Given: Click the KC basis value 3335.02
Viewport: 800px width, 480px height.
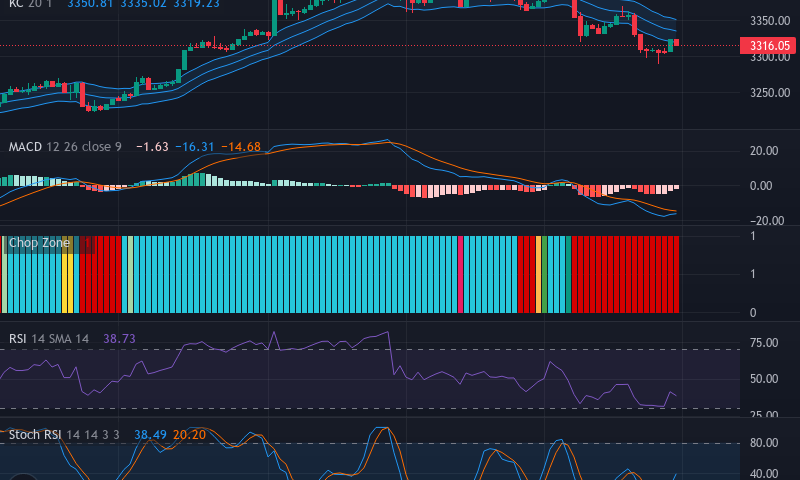Looking at the screenshot, I should [x=143, y=4].
